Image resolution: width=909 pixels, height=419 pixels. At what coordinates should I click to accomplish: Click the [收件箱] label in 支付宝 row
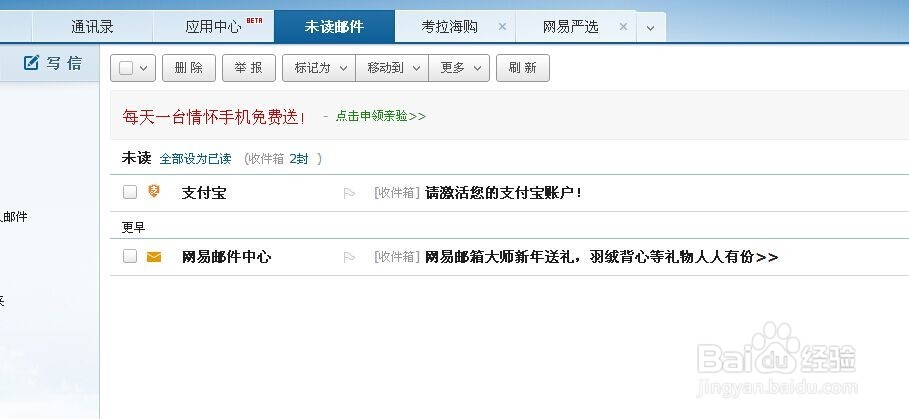397,193
